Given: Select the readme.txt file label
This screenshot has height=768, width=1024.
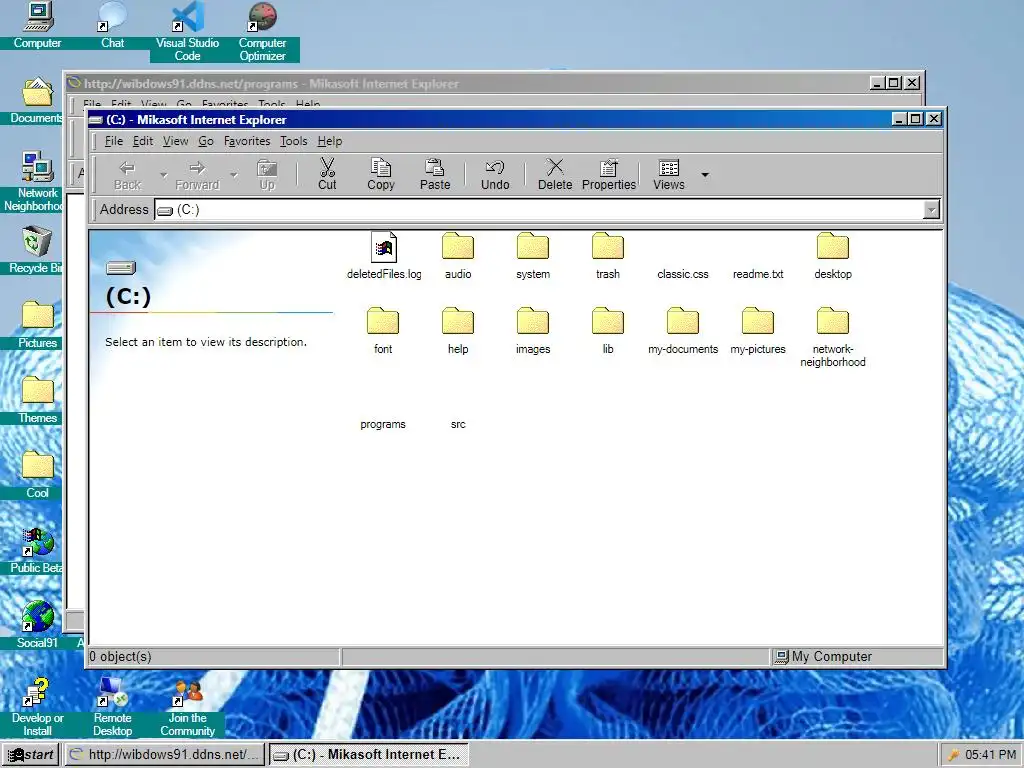Looking at the screenshot, I should tap(758, 274).
